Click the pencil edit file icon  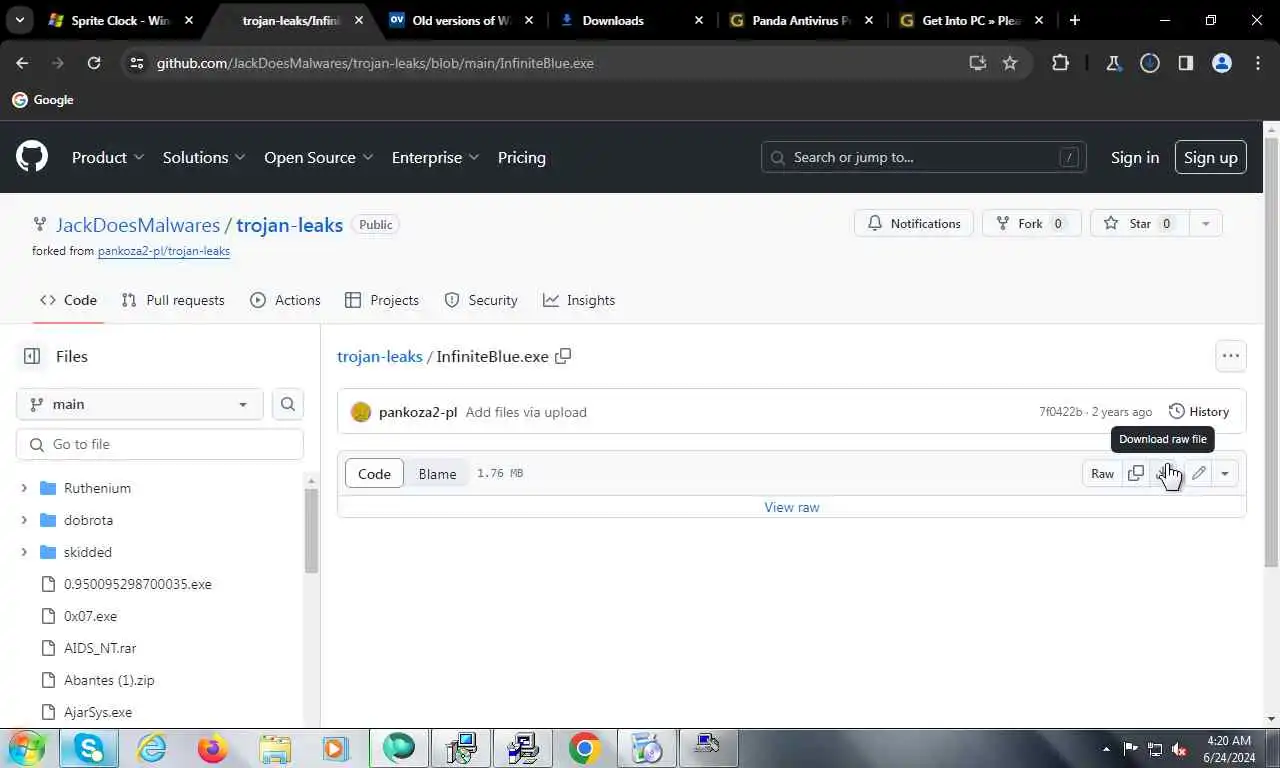click(x=1198, y=473)
